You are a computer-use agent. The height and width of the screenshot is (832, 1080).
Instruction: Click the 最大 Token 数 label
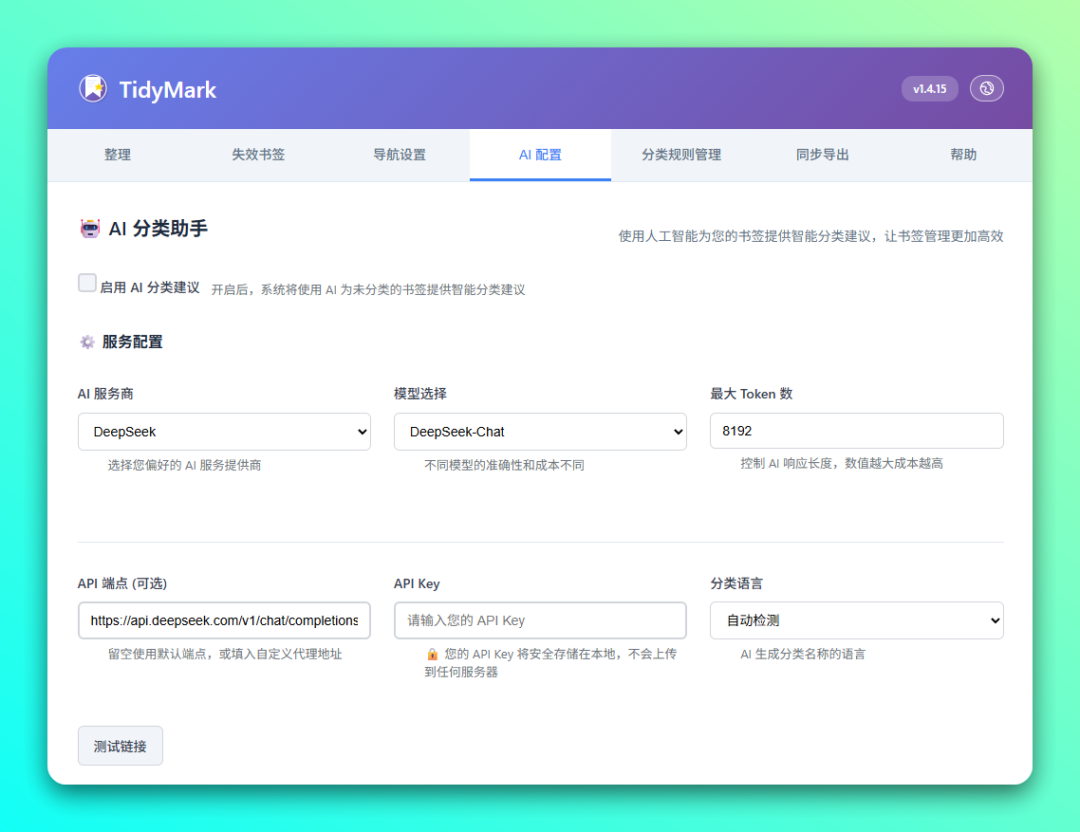(751, 394)
